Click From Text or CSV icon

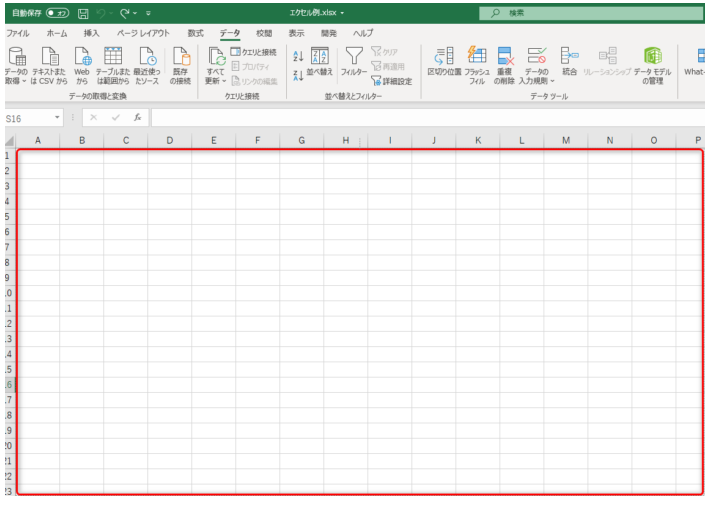(49, 62)
